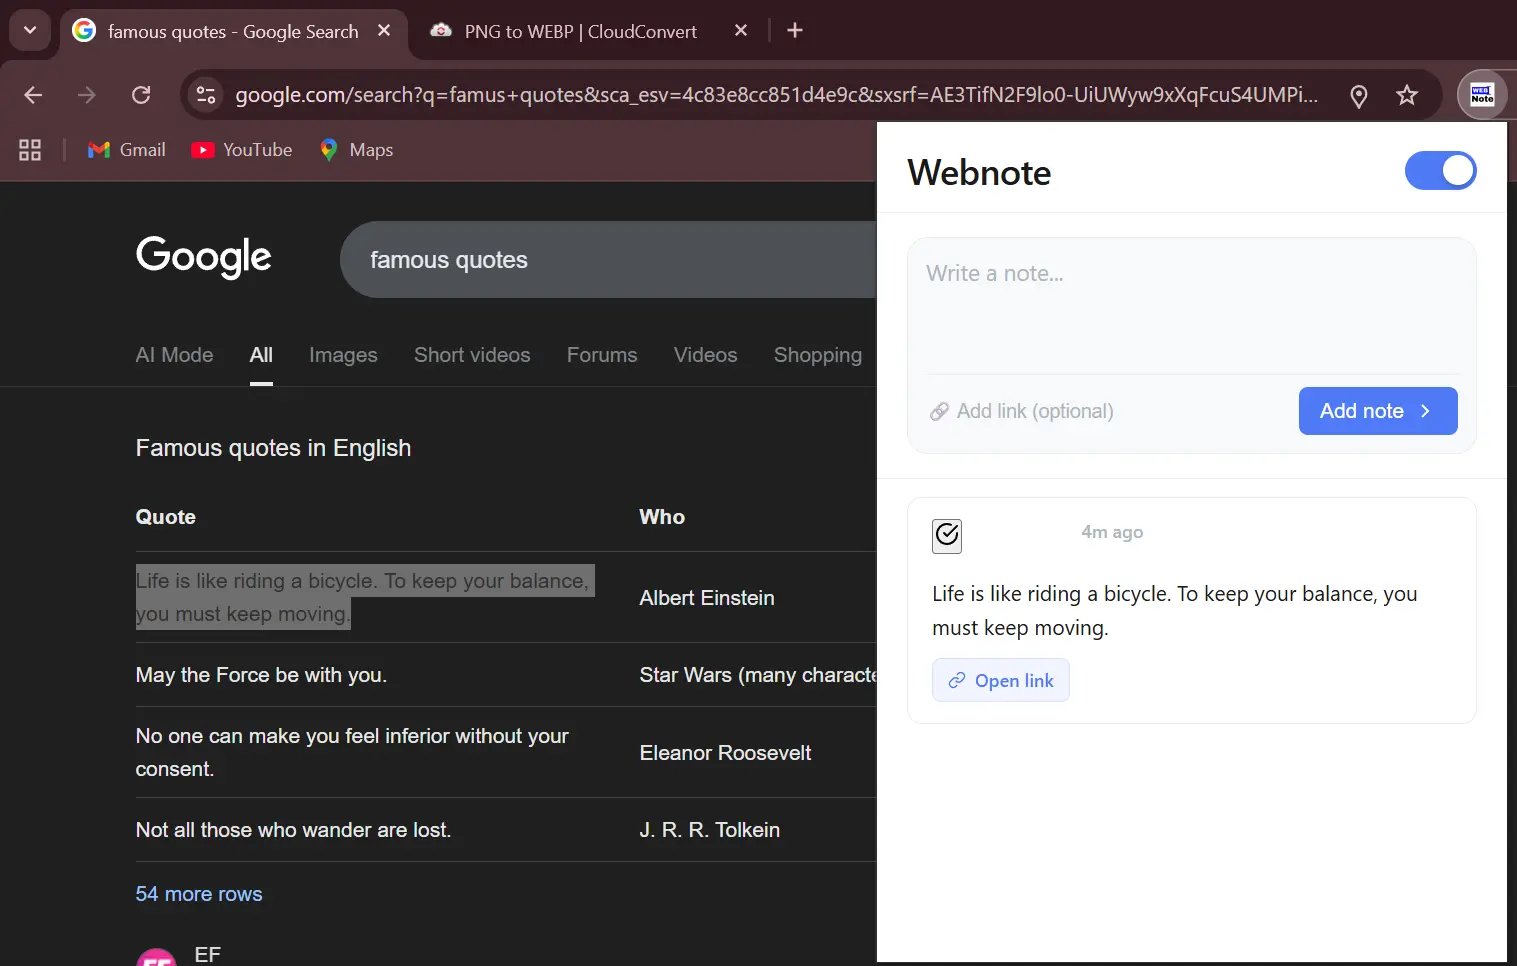Expand the 54 more rows link
The width and height of the screenshot is (1517, 966).
(198, 893)
